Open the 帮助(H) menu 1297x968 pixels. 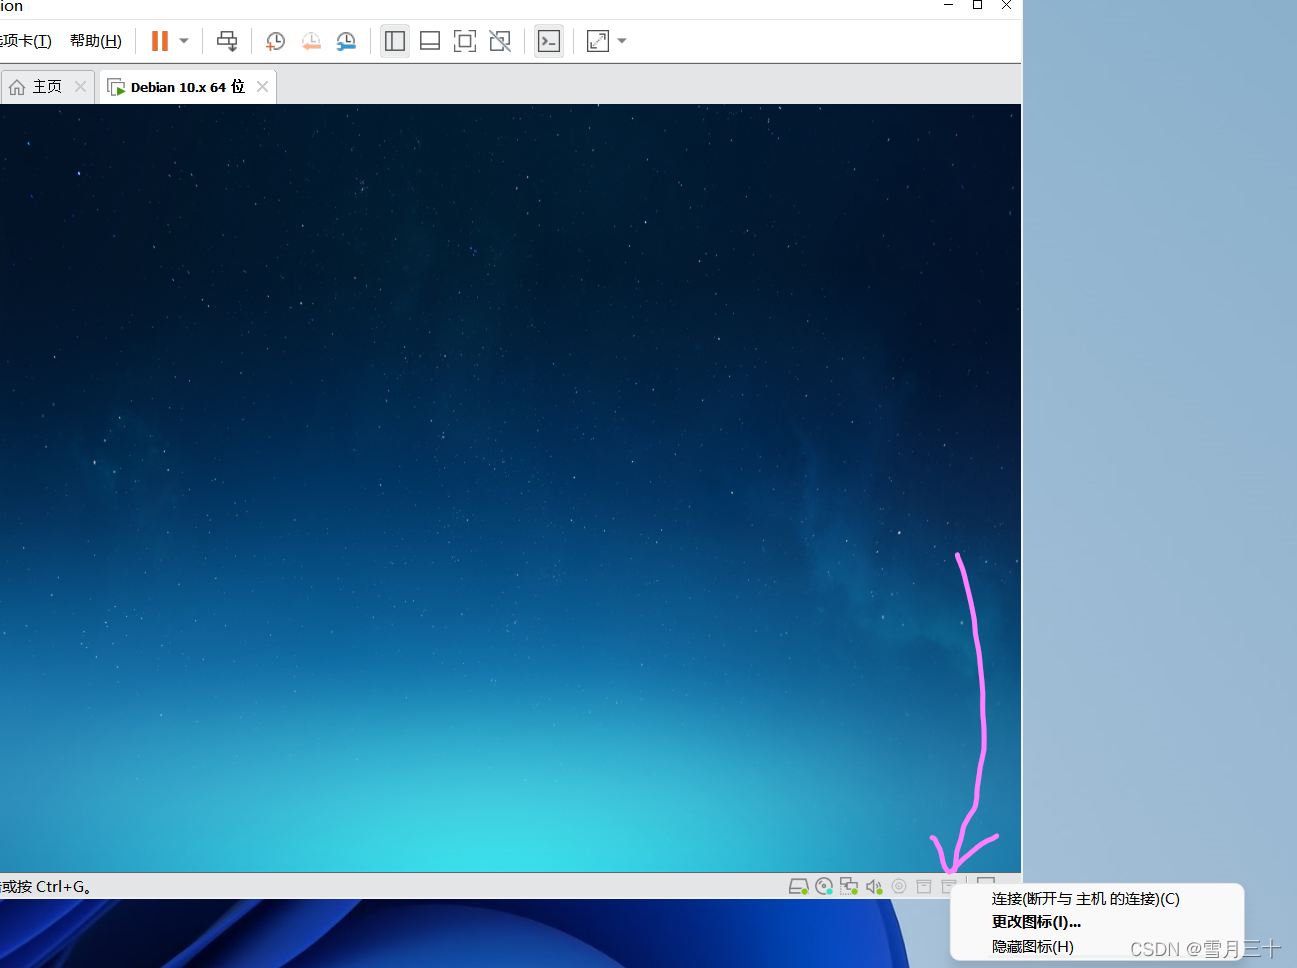(x=96, y=41)
